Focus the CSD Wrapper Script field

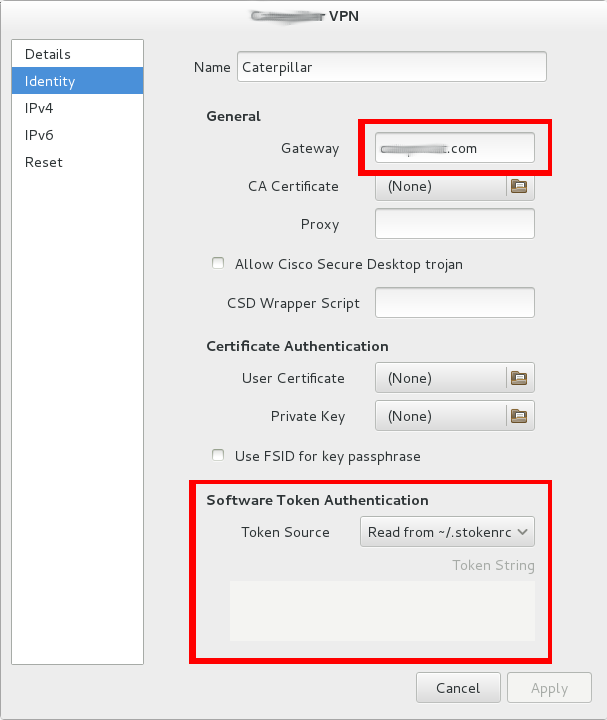pos(455,303)
